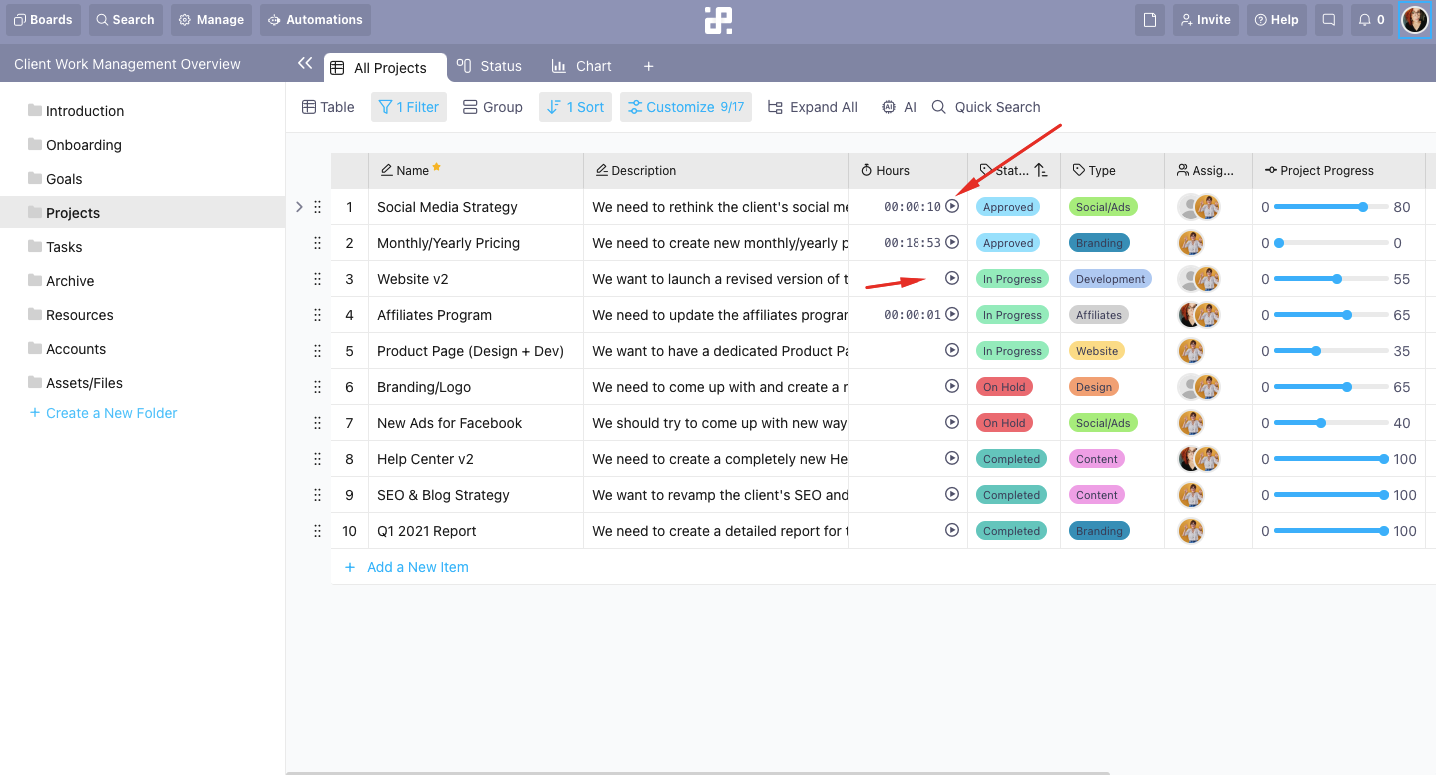The height and width of the screenshot is (775, 1436).
Task: Start the timer for Website v2
Action: coord(952,278)
